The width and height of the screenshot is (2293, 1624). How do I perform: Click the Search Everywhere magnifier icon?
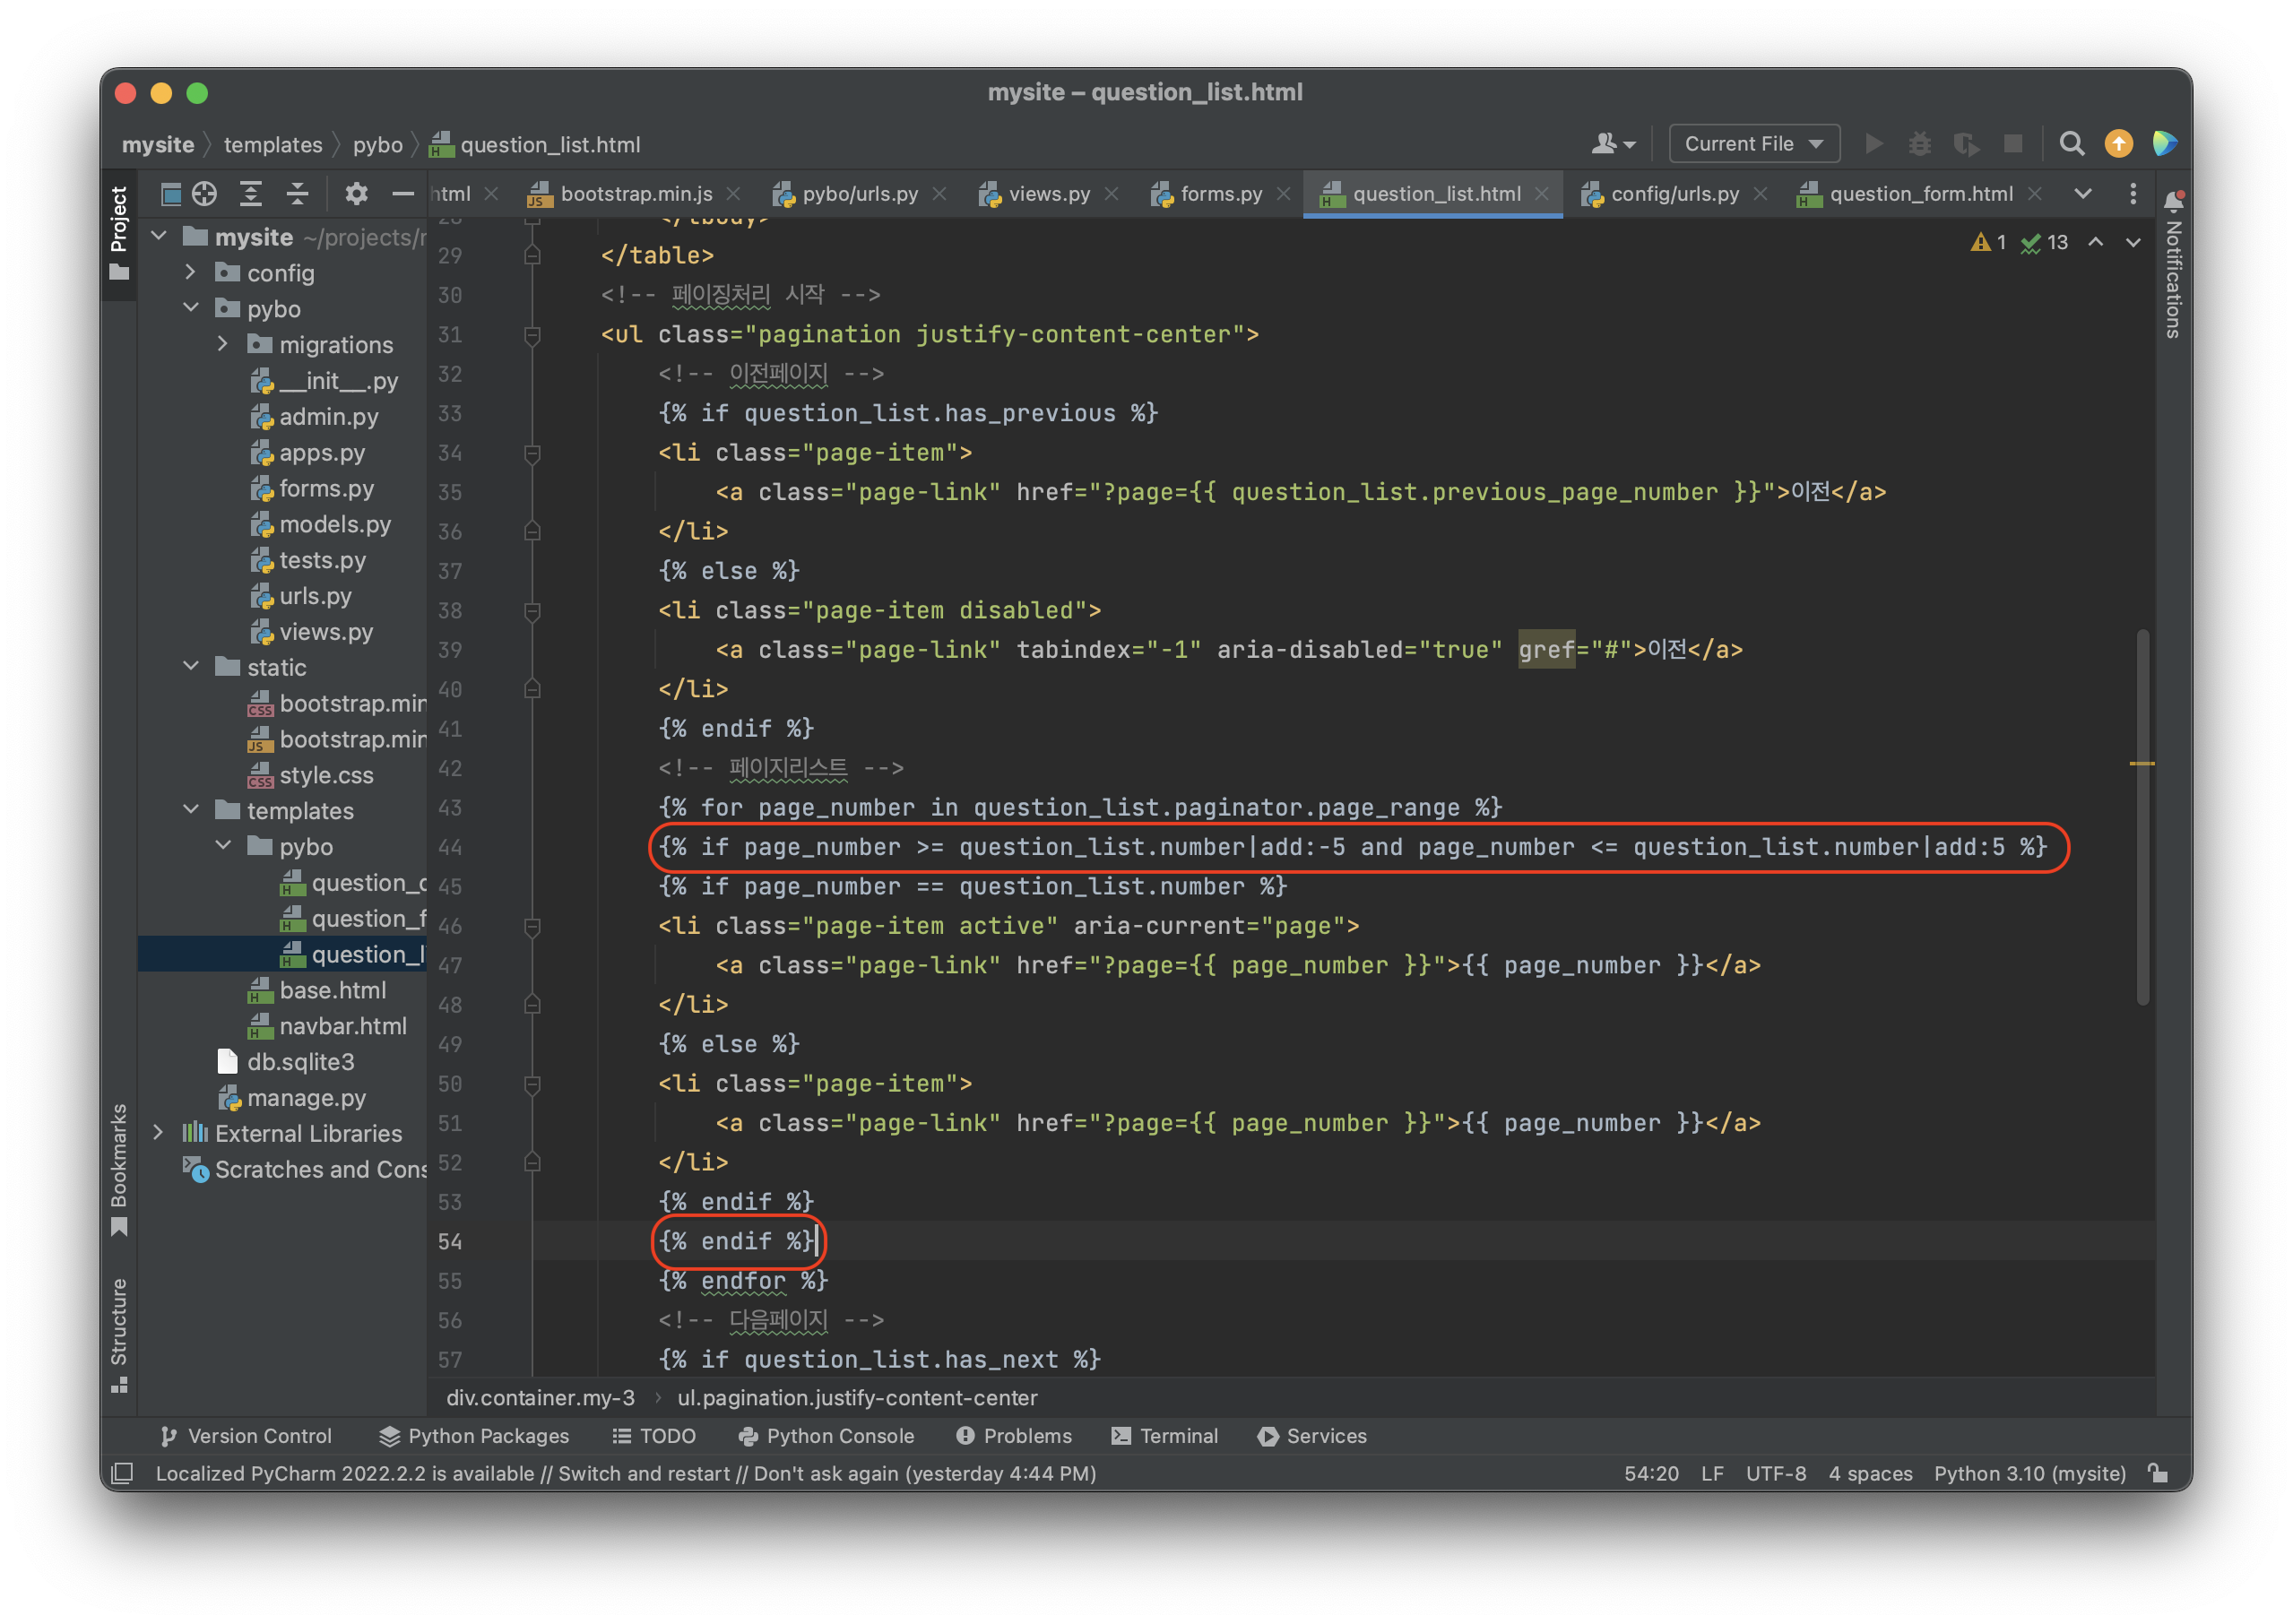click(2071, 144)
